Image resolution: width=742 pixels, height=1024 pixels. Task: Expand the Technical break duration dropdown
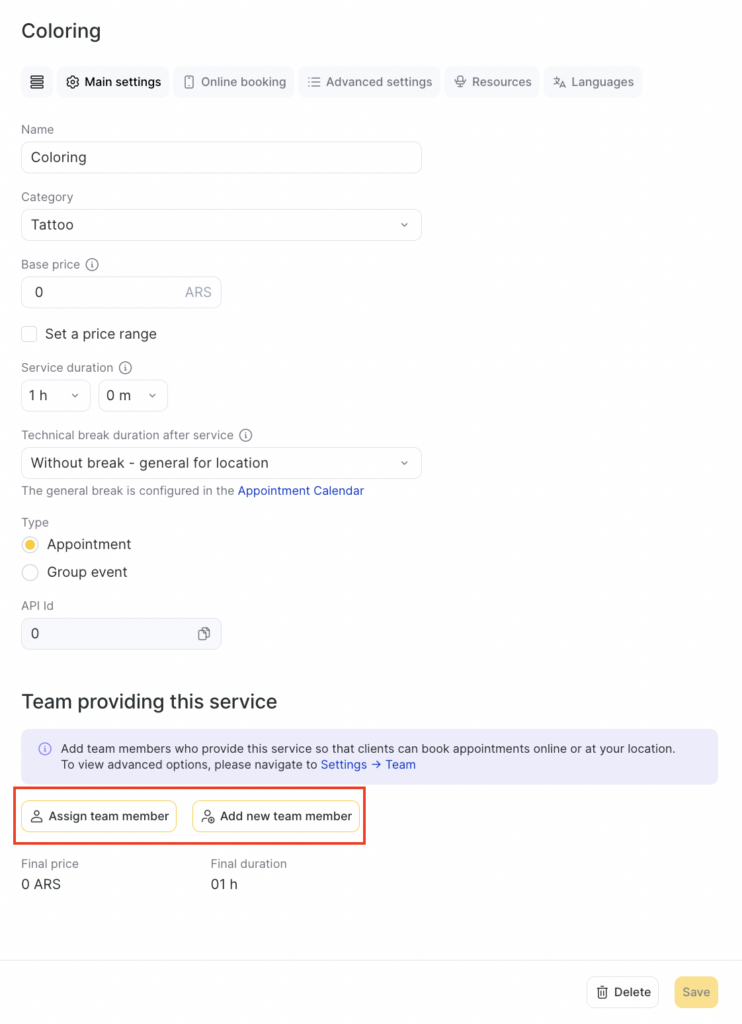221,463
